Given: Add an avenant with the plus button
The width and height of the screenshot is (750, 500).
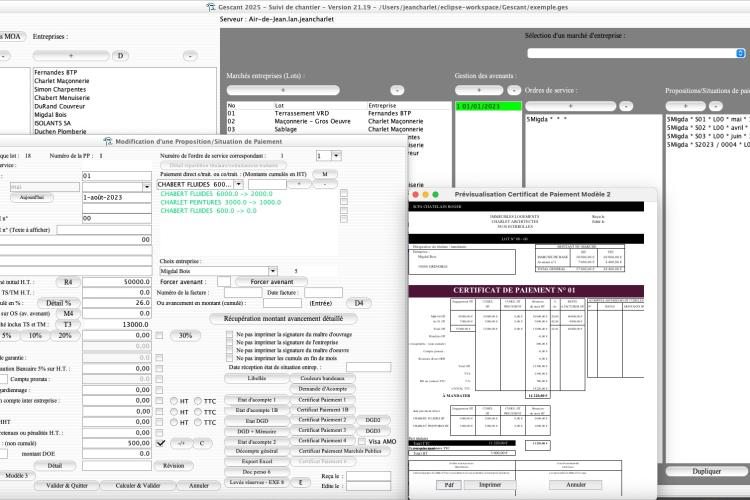Looking at the screenshot, I should click(x=479, y=90).
